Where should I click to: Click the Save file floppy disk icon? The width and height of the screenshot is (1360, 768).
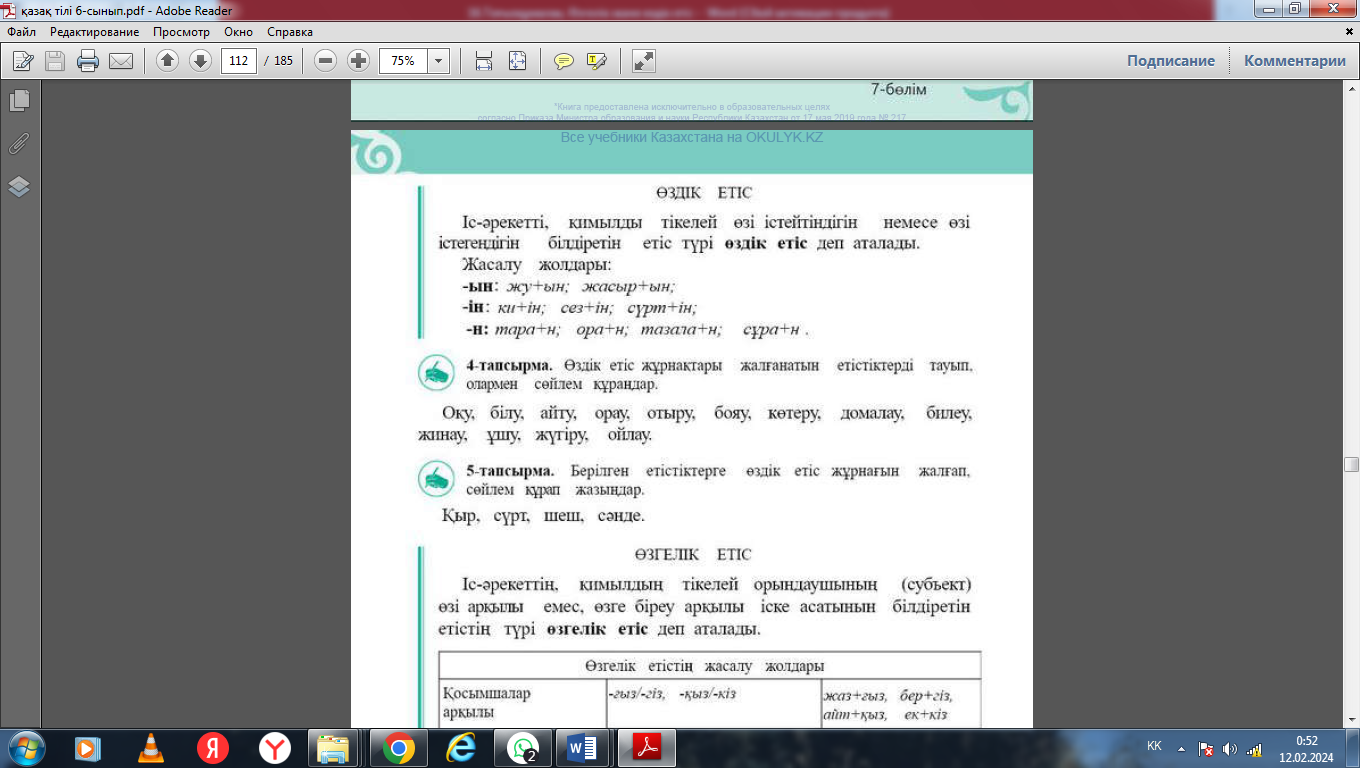(x=55, y=61)
